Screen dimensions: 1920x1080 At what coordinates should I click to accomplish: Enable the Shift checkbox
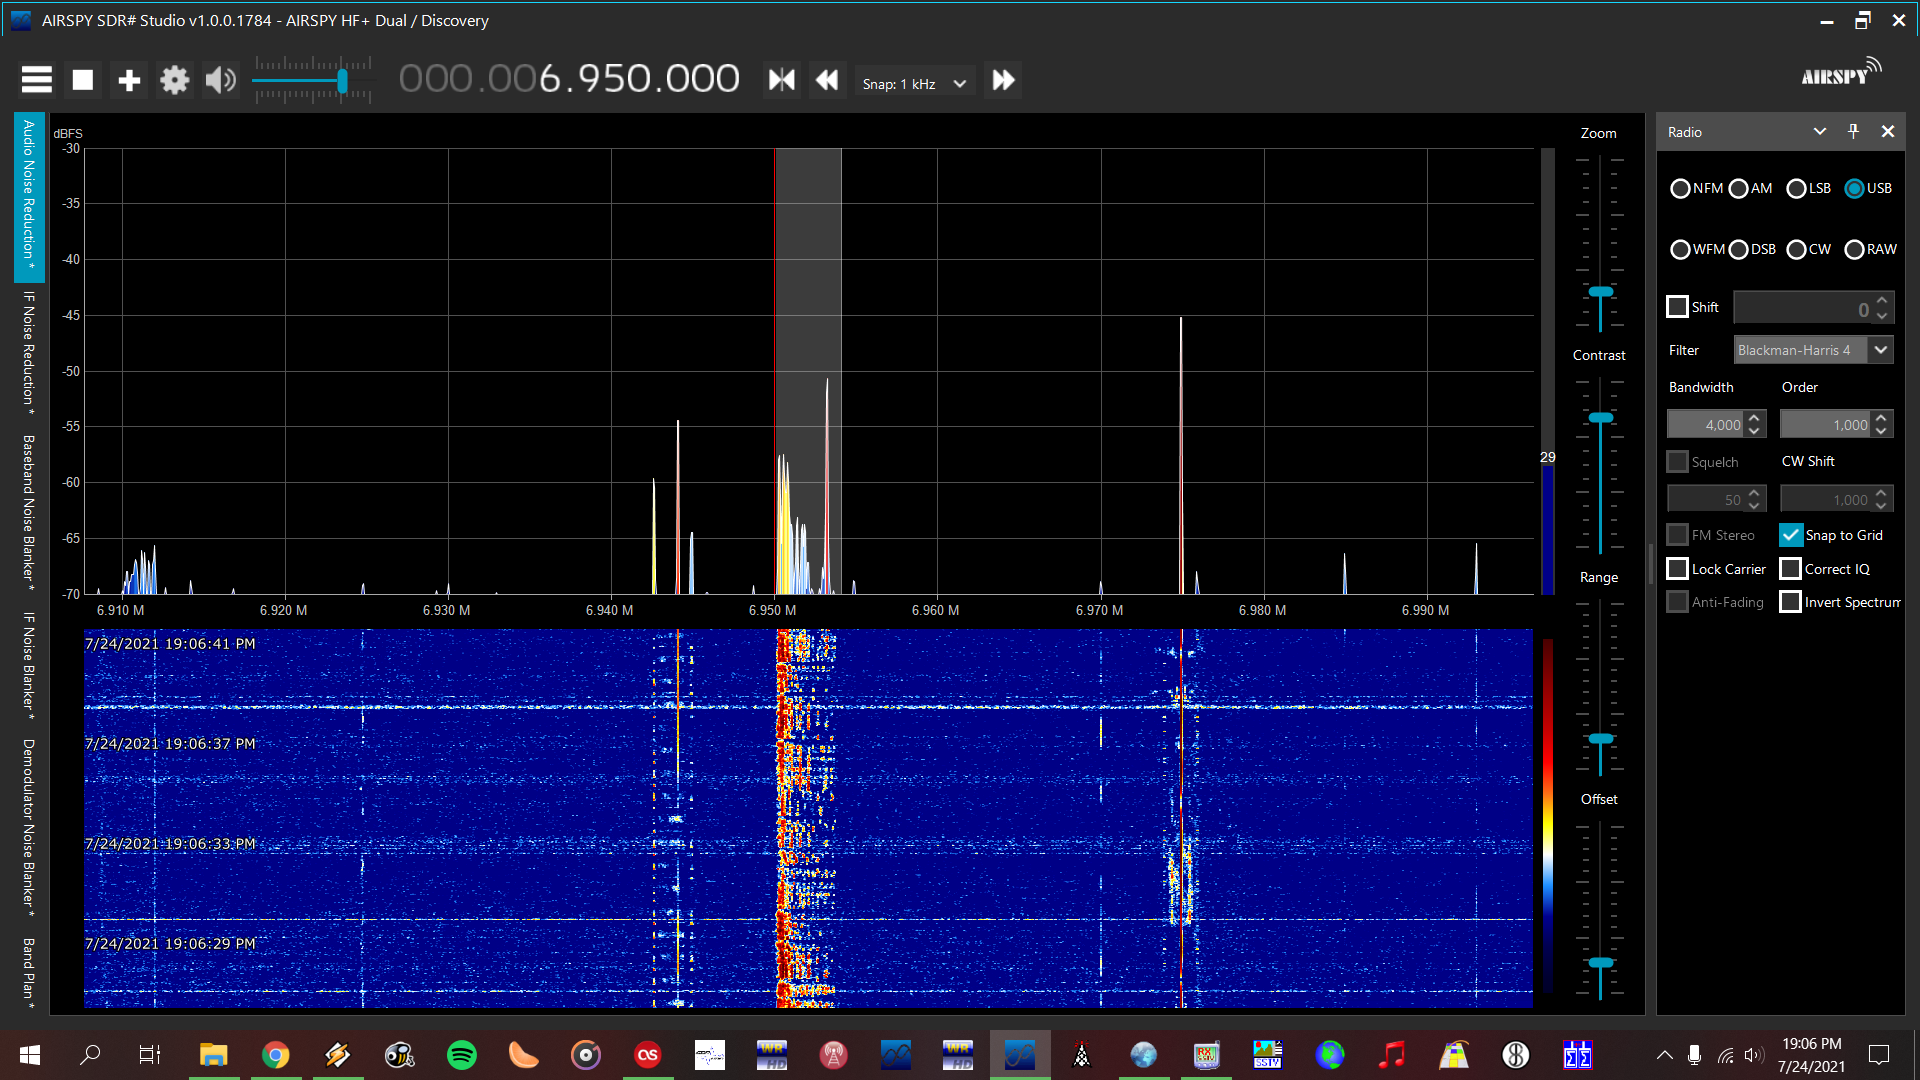click(x=1678, y=307)
